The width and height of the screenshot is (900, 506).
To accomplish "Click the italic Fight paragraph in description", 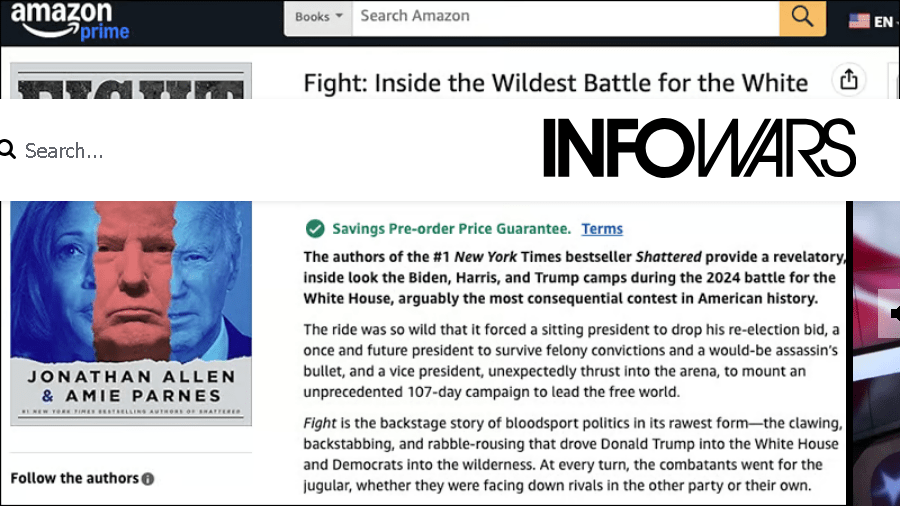I will point(573,454).
